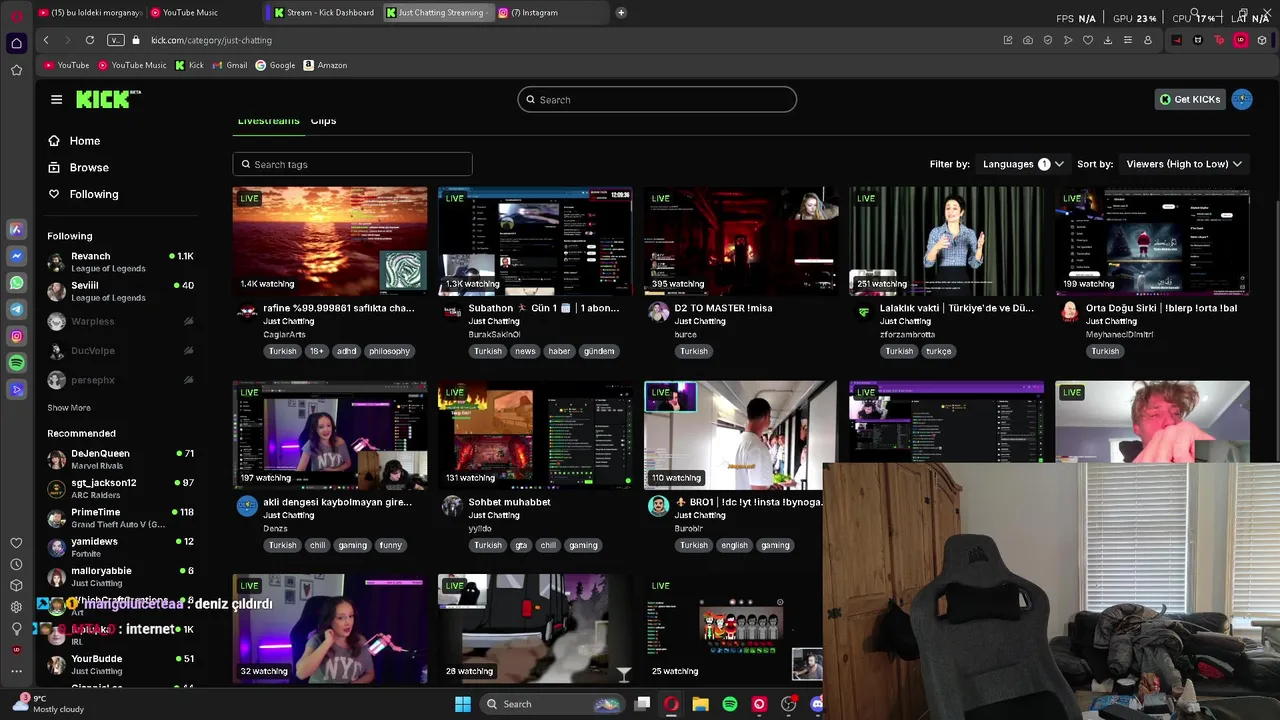Image resolution: width=1280 pixels, height=720 pixels.
Task: Open the Amazon bookmark
Action: coord(326,65)
